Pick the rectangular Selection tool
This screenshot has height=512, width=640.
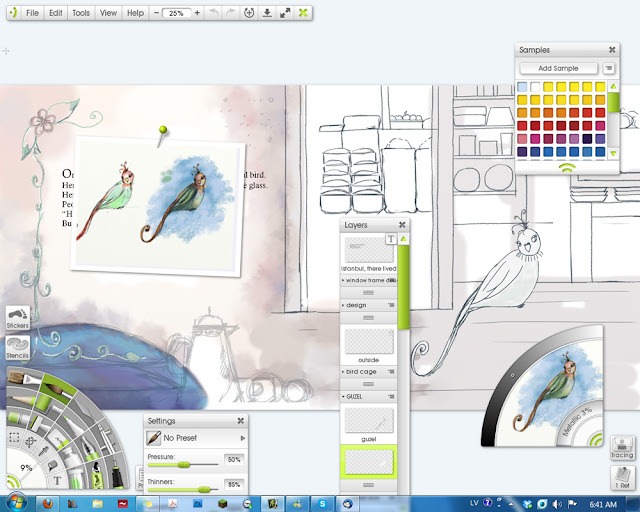pyautogui.click(x=14, y=438)
